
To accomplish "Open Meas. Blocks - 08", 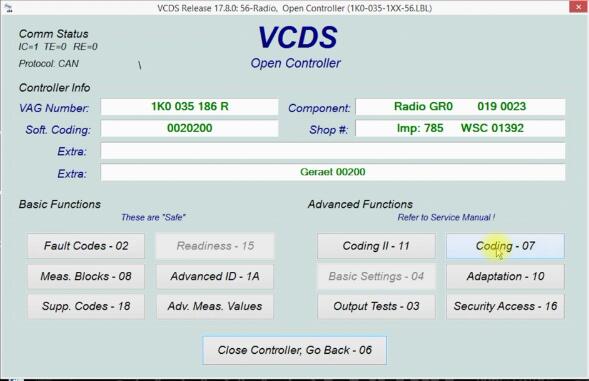I will coord(86,277).
